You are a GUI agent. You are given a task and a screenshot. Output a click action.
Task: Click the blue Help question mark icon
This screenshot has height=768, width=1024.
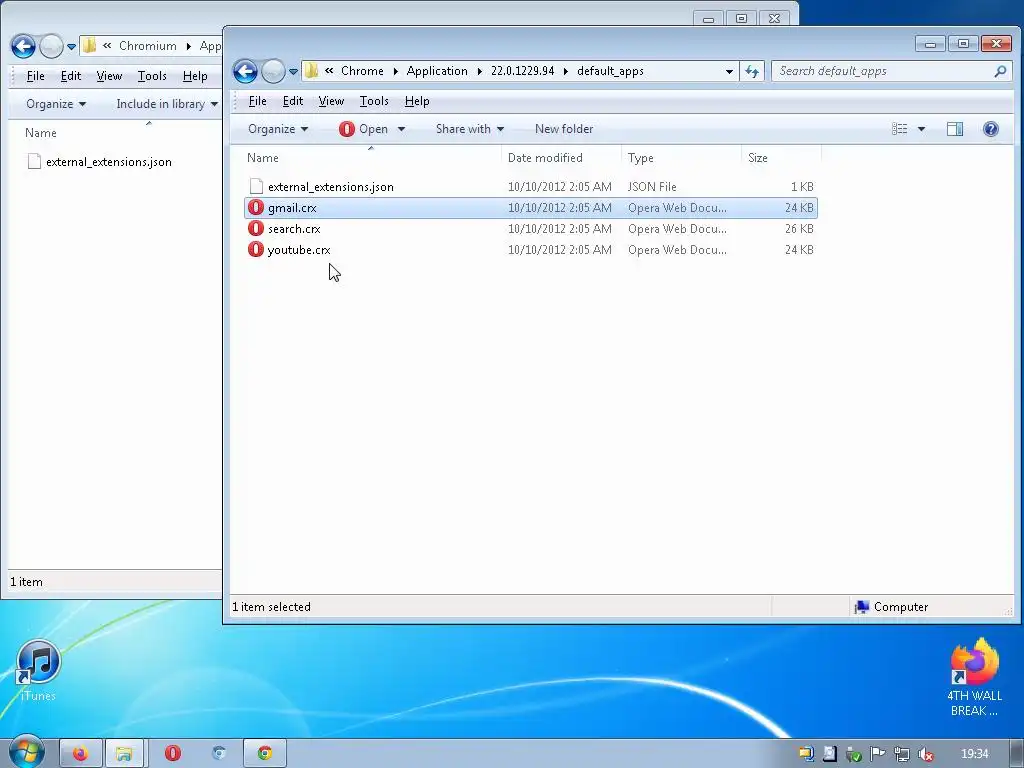point(990,129)
